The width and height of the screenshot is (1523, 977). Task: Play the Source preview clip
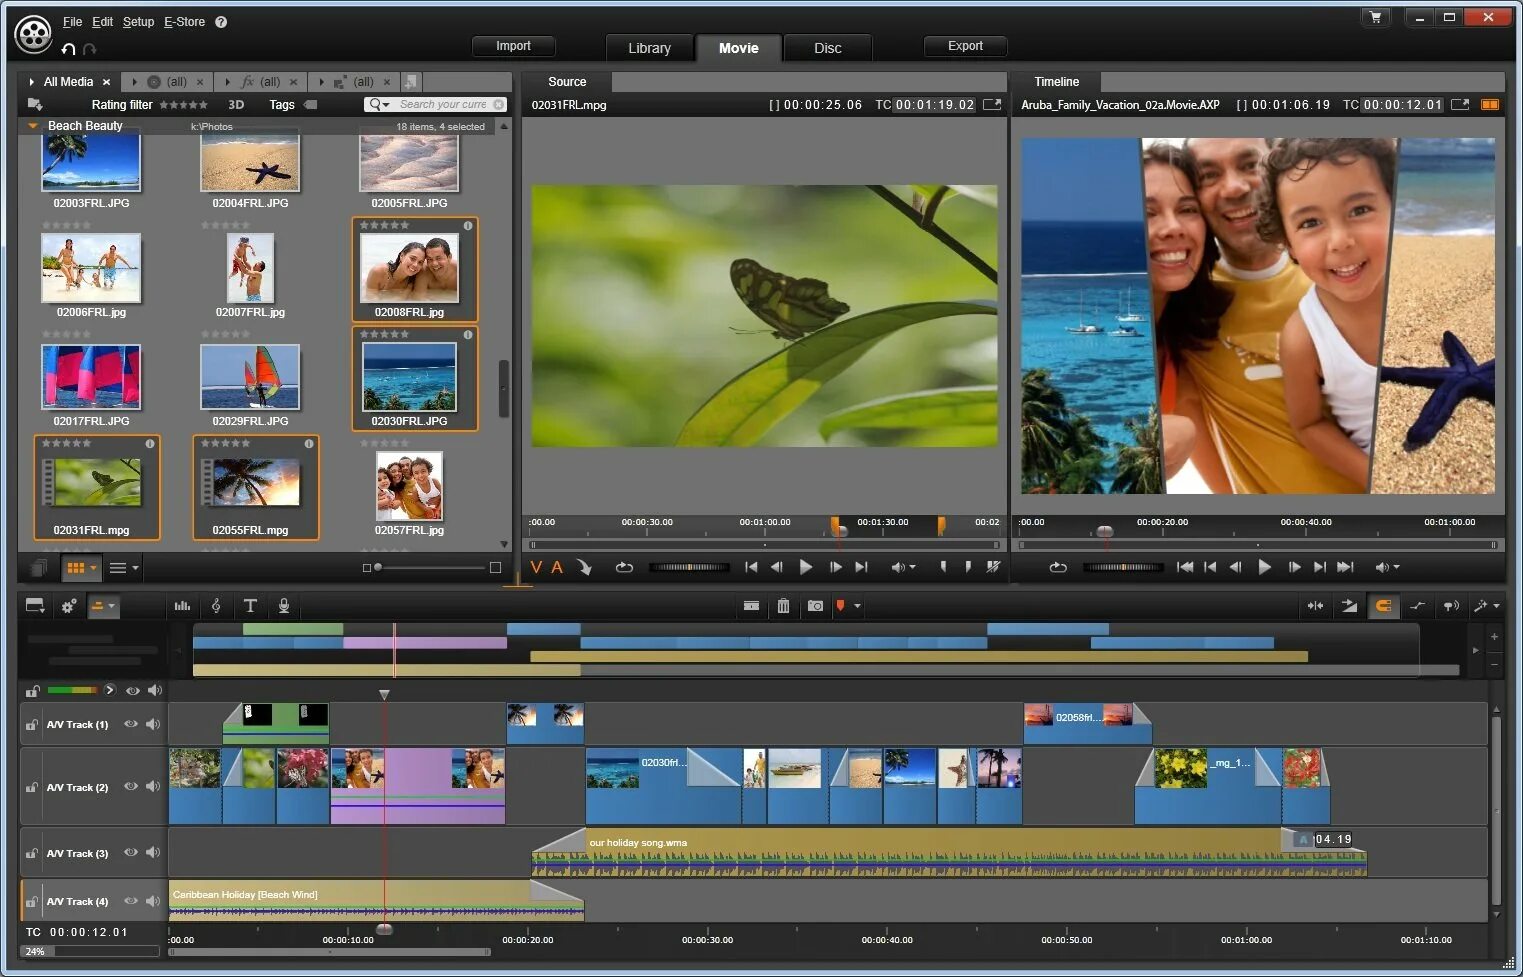[806, 567]
